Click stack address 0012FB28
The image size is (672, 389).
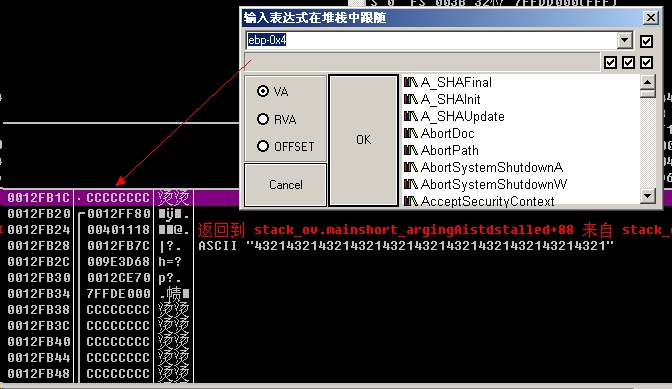(38, 246)
